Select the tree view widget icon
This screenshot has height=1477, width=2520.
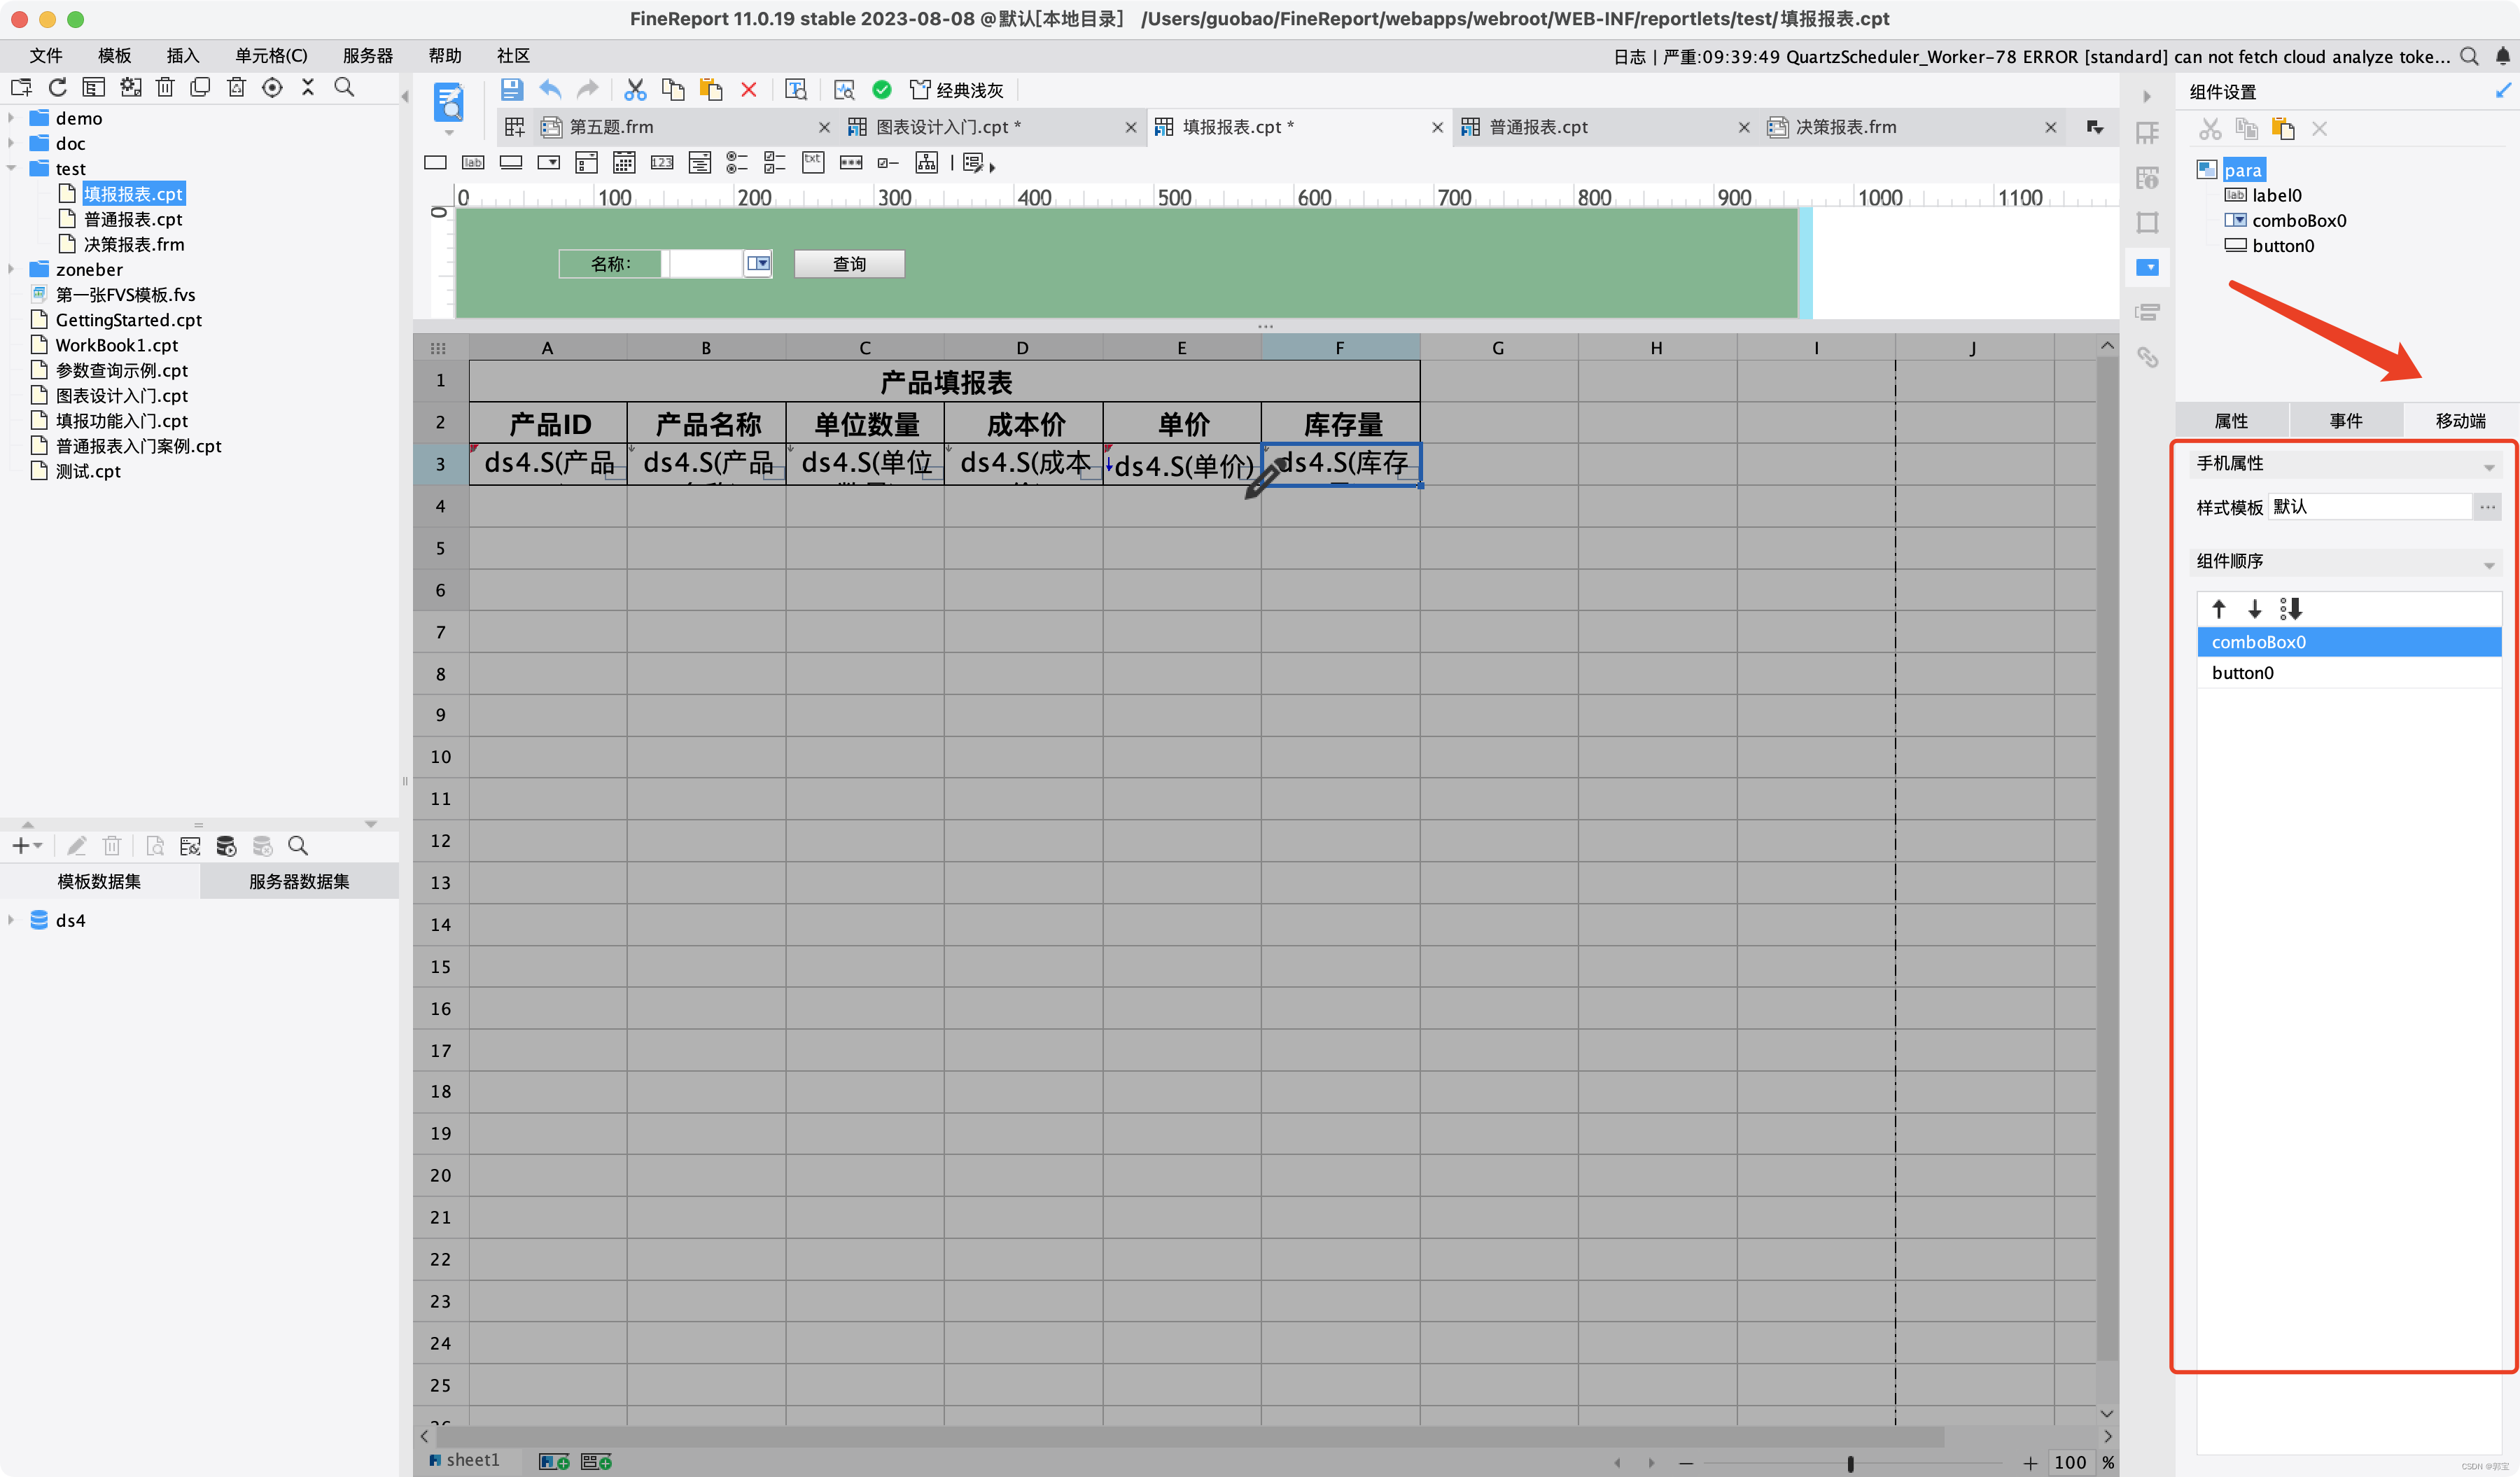tap(926, 163)
